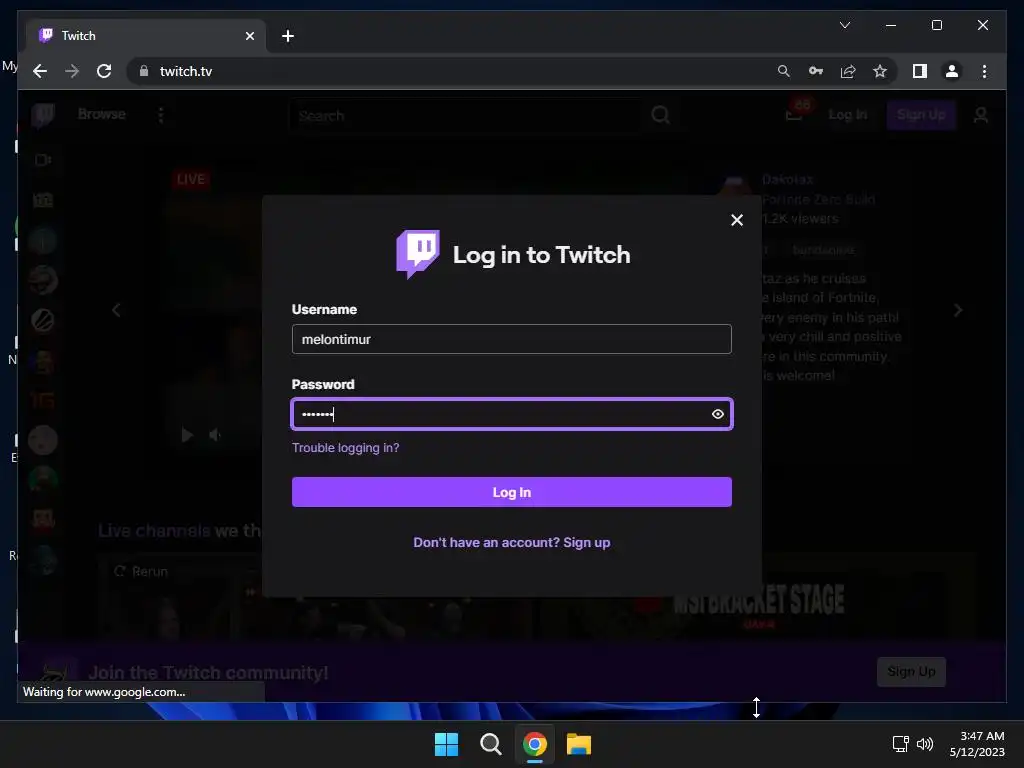Open the clock showing 3:47 AM

[x=977, y=744]
